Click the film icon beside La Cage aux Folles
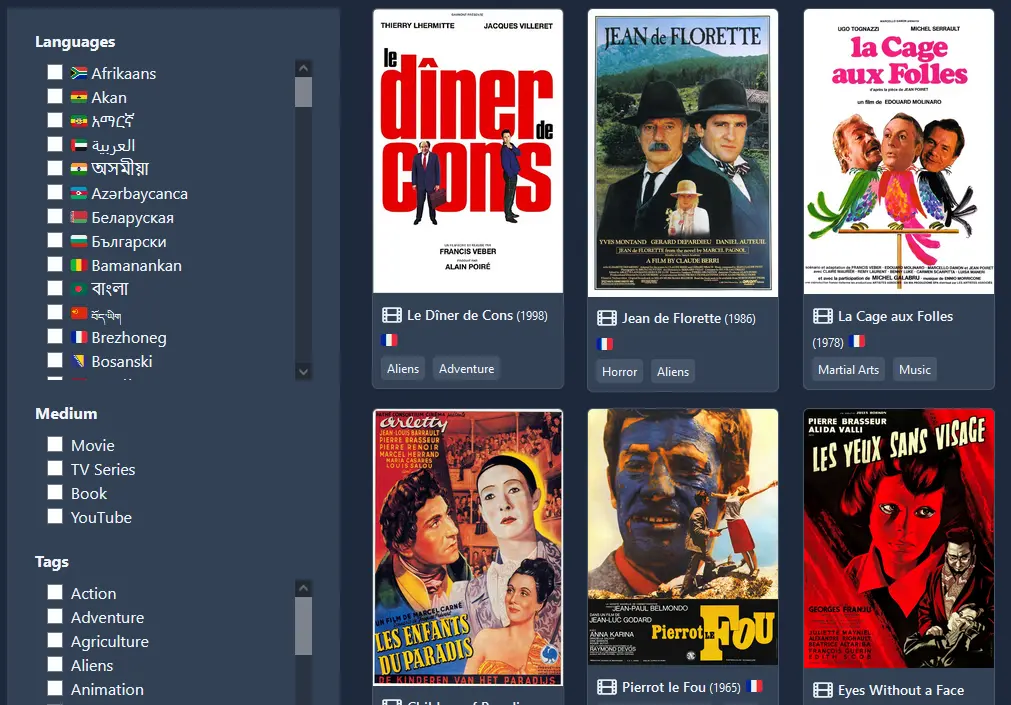This screenshot has width=1011, height=705. pyautogui.click(x=823, y=316)
